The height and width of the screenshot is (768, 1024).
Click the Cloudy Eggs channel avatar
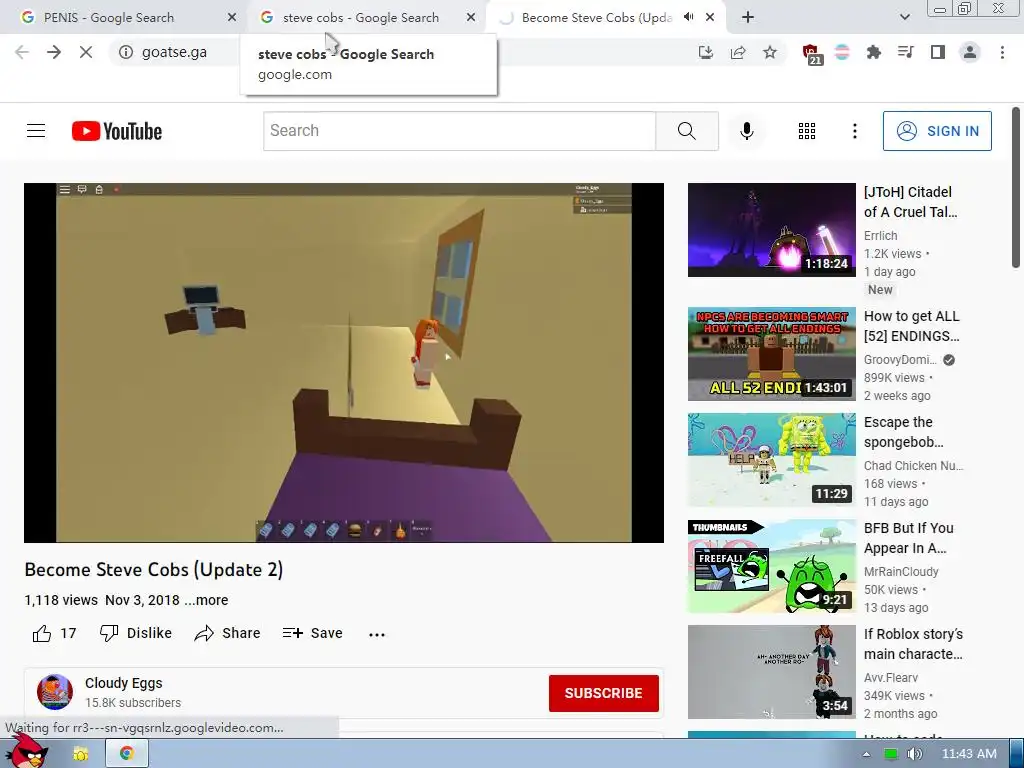(x=55, y=692)
